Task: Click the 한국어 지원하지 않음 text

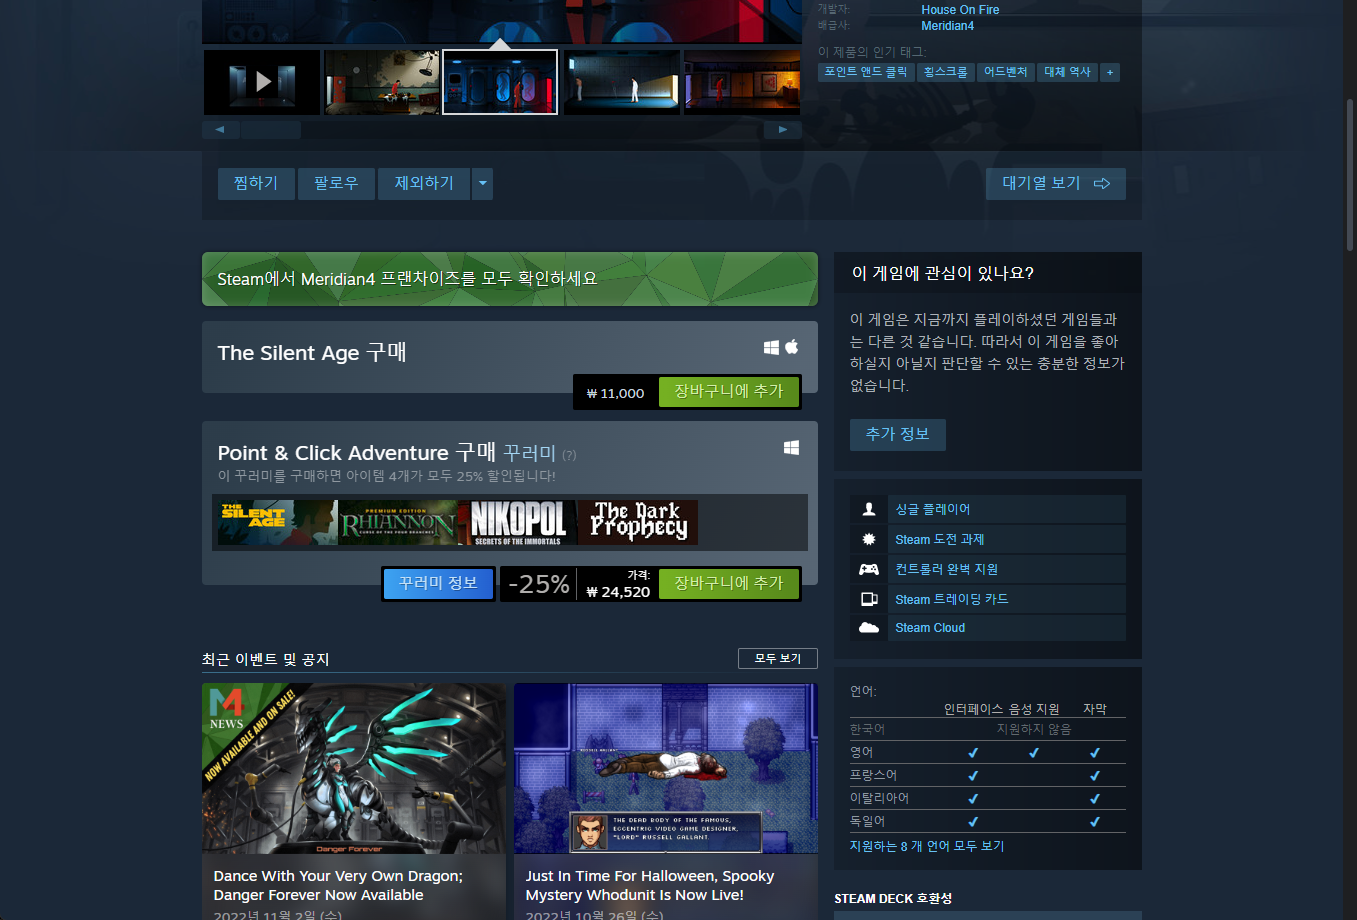Action: 1034,729
